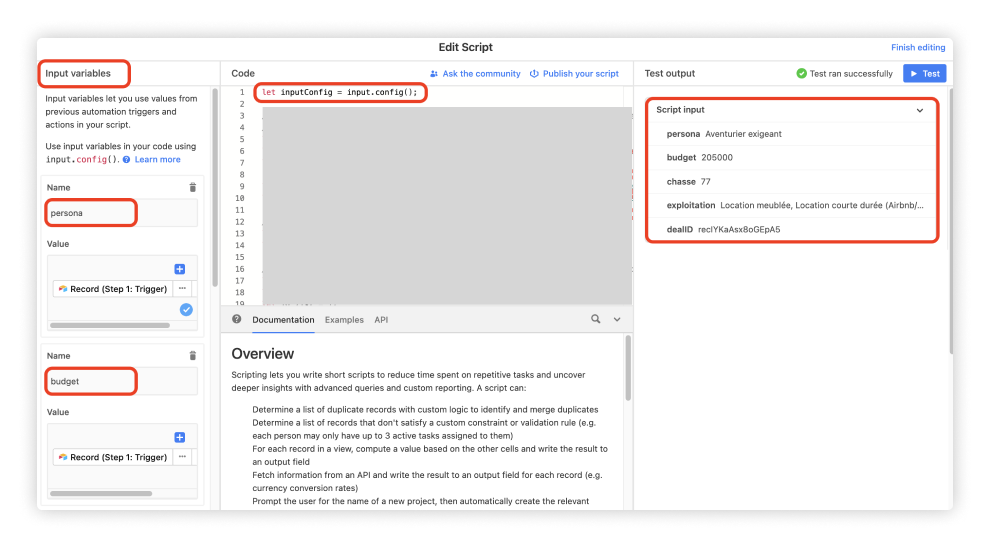
Task: Collapse the documentation panel with chevron
Action: (x=617, y=320)
